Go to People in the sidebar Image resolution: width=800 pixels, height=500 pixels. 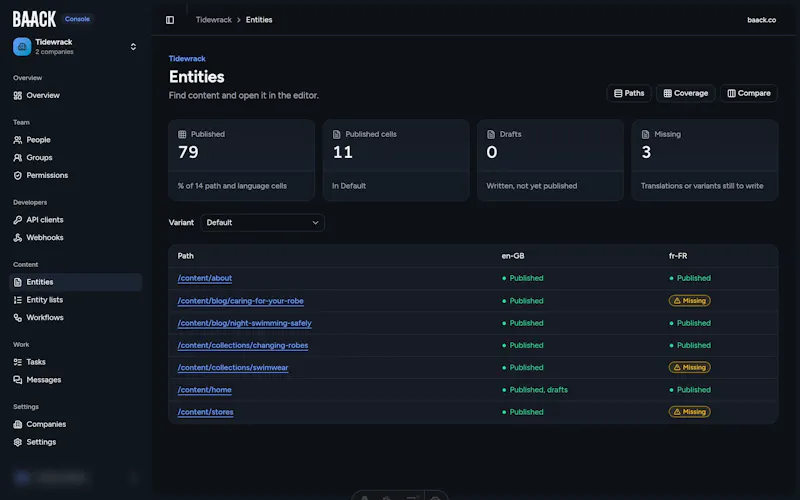pyautogui.click(x=76, y=140)
